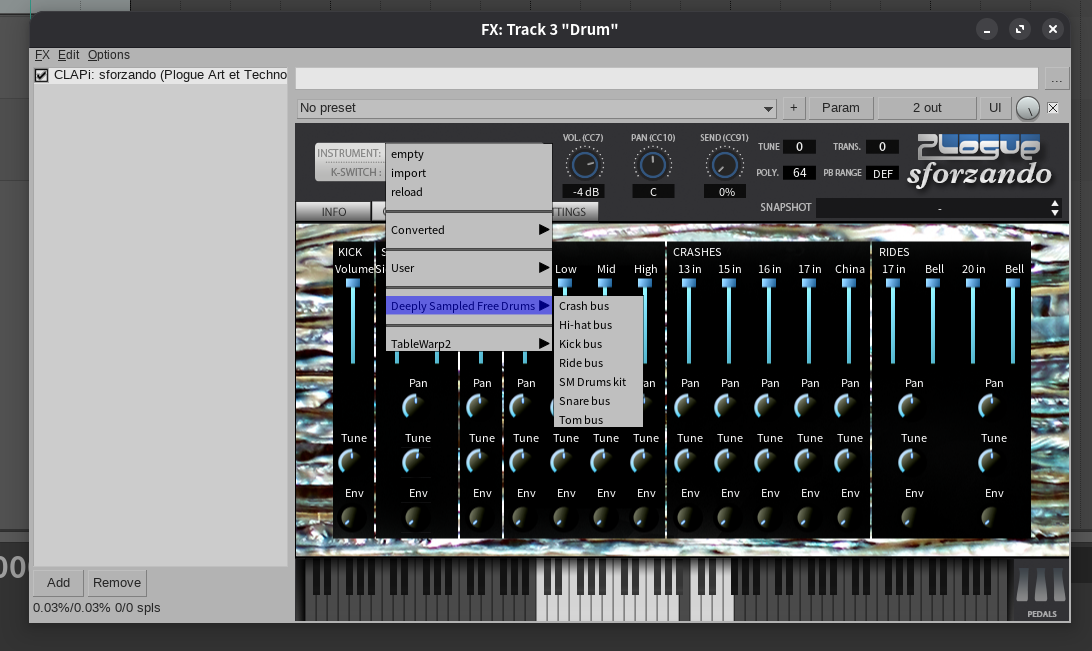Viewport: 1092px width, 651px height.
Task: Click the VOL (CC7) knob
Action: (x=583, y=164)
